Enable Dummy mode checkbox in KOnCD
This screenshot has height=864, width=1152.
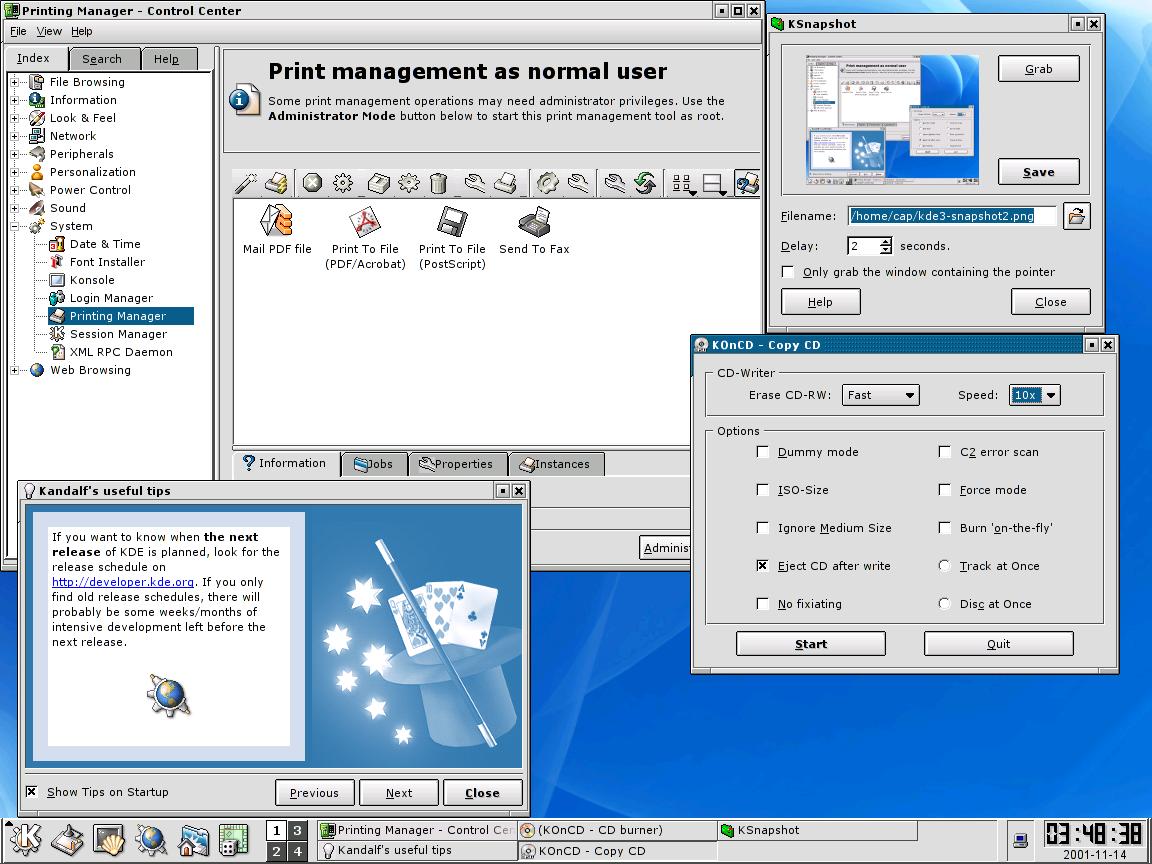coord(763,452)
